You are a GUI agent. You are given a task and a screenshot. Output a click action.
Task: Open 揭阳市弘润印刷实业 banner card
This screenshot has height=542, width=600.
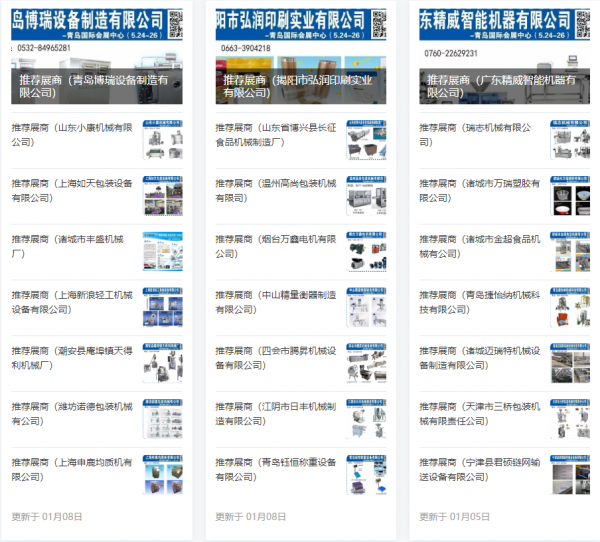coord(301,56)
